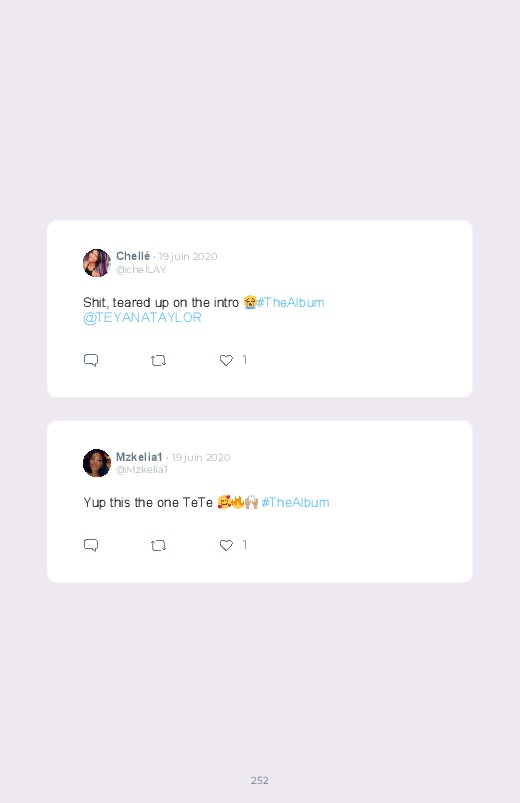Click the 19 juin 2020 date on Mzkelia1's tweet
The width and height of the screenshot is (520, 803).
click(x=201, y=457)
